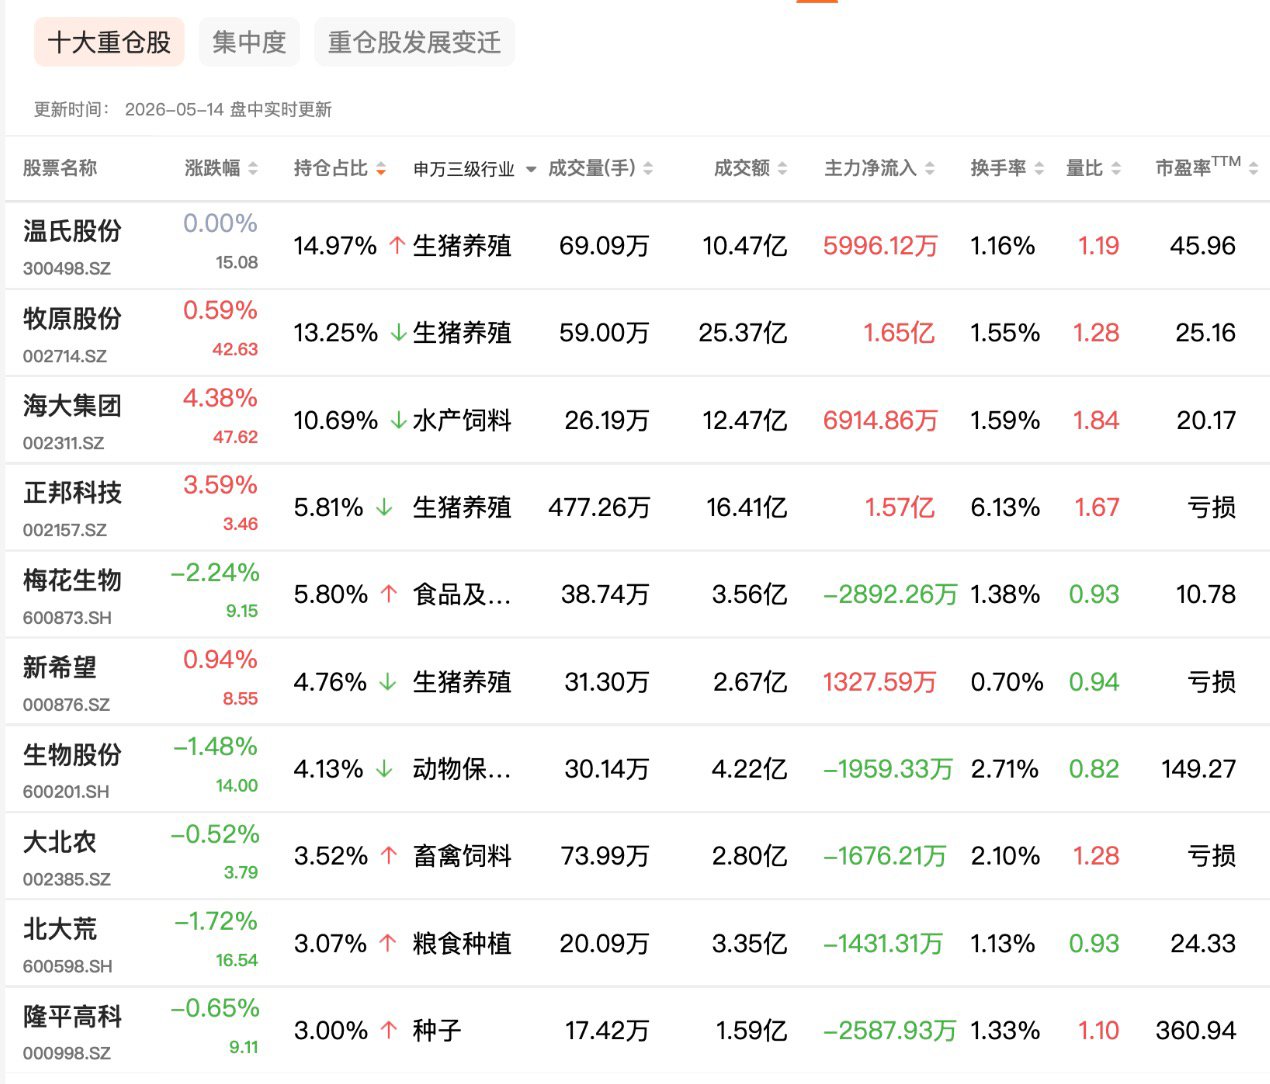Click 360.94 P/E value
The height and width of the screenshot is (1084, 1270).
(1196, 1031)
